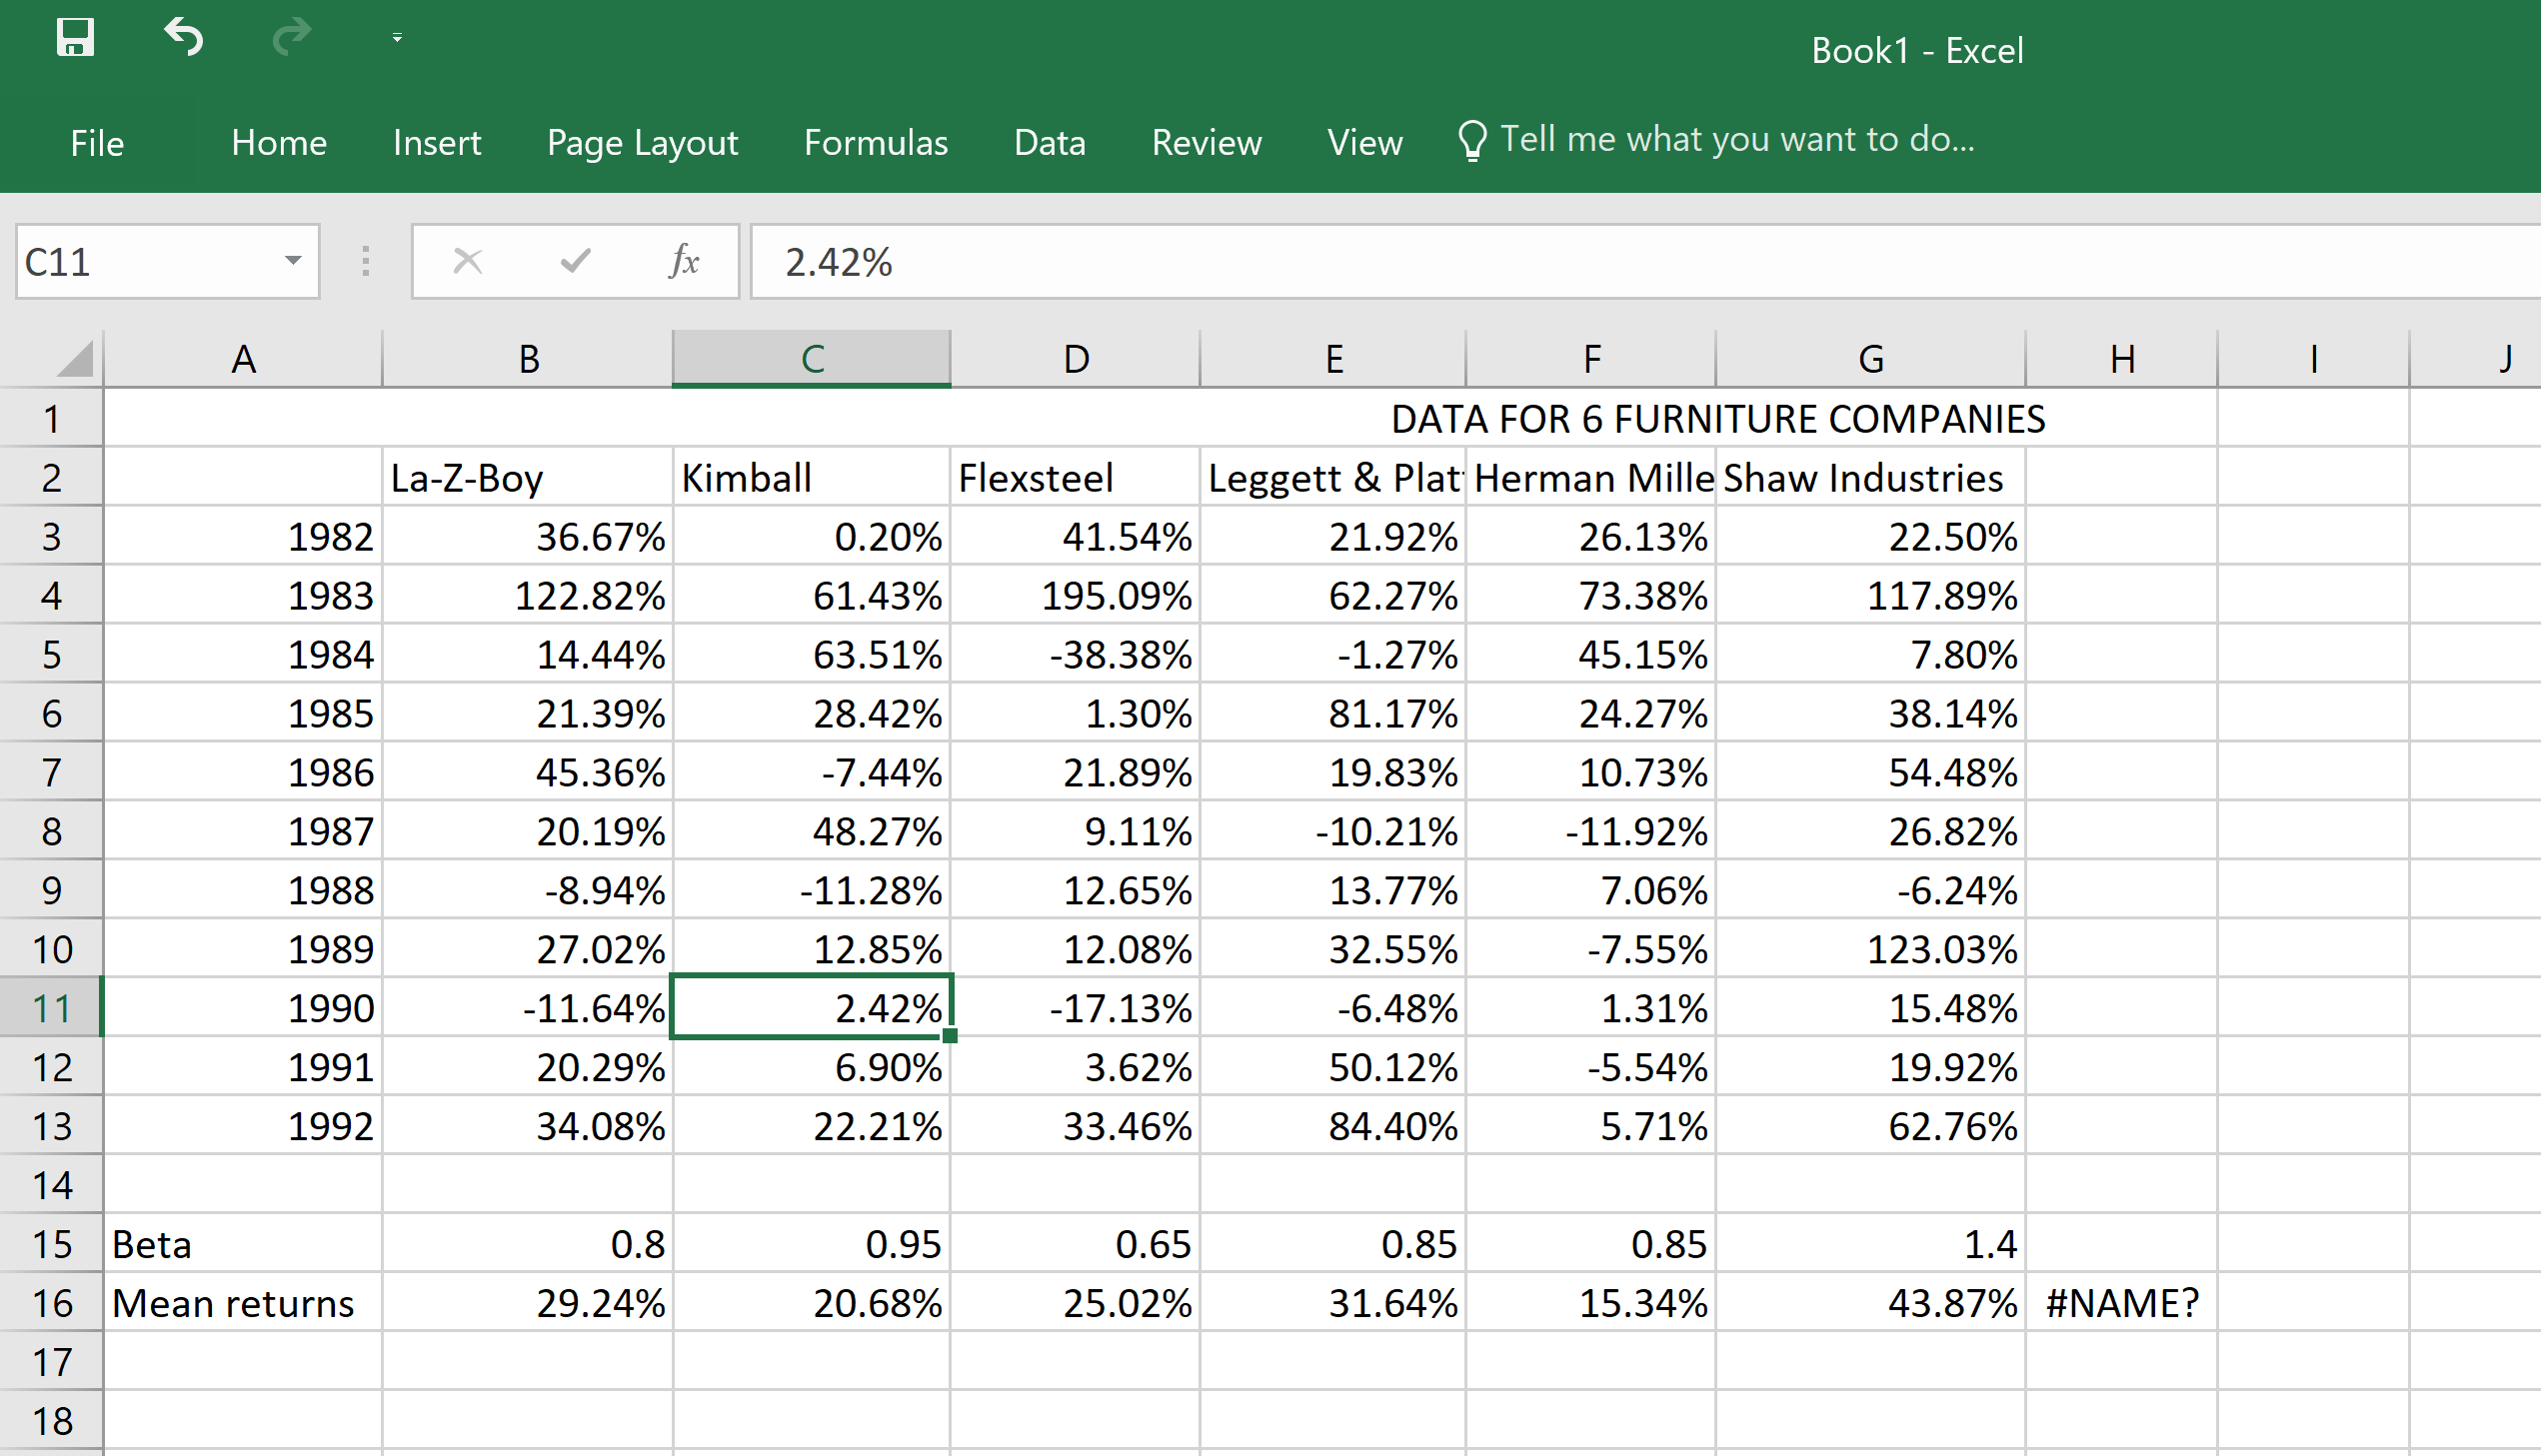Click the lightbulb icon beside Tell me
Screen dimensions: 2541x1456
click(x=1472, y=141)
